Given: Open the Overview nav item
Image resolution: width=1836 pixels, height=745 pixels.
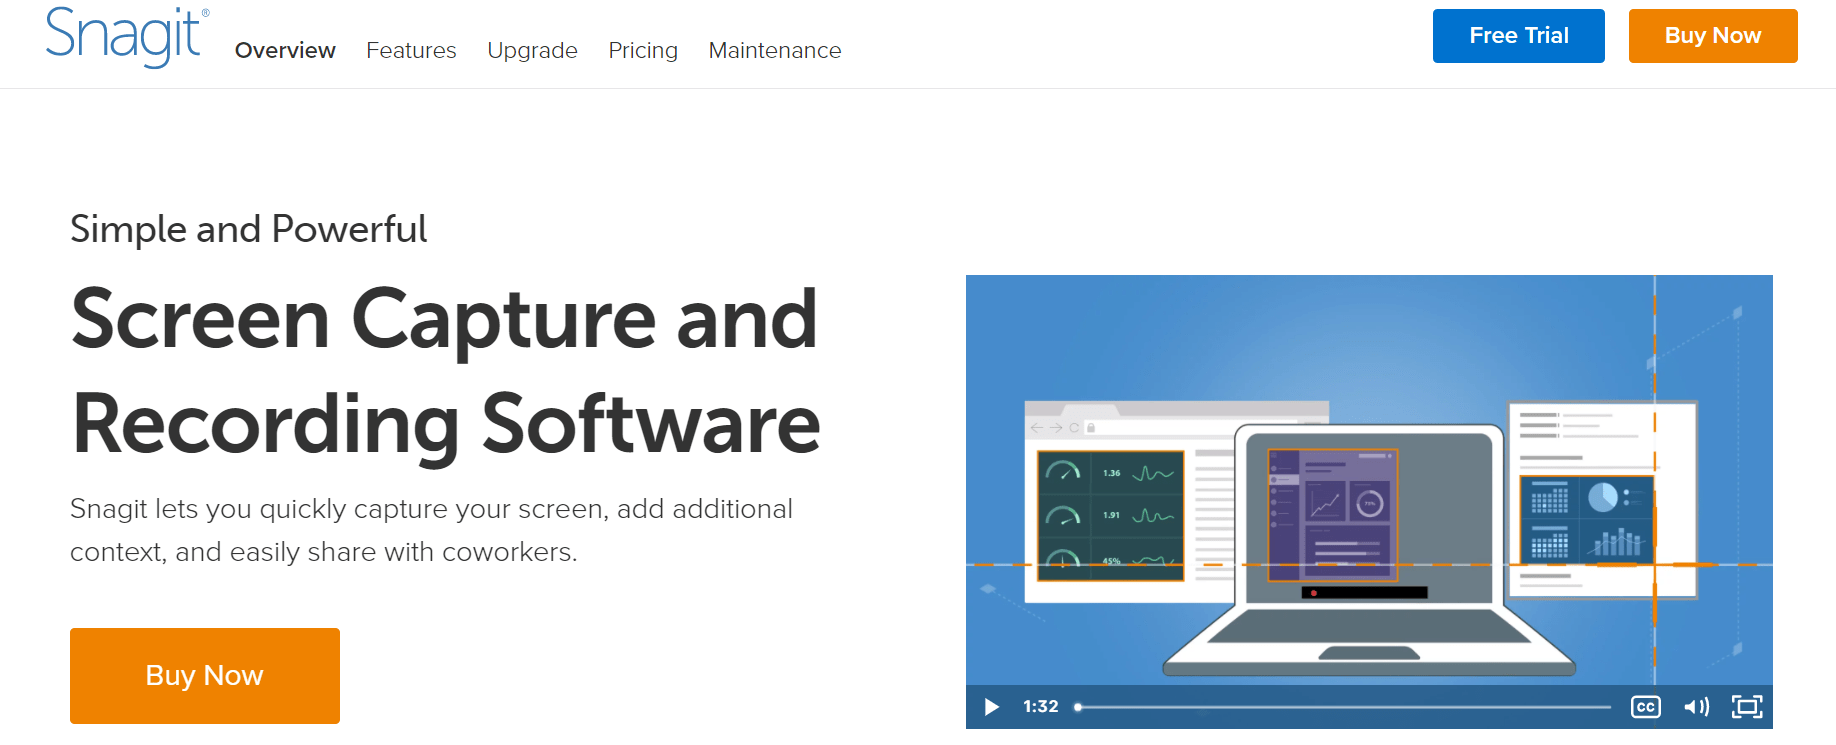Looking at the screenshot, I should tap(285, 50).
